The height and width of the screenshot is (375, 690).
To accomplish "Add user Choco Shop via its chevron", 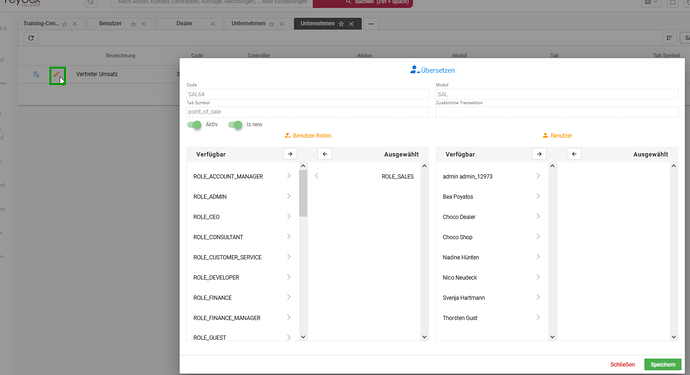I will tap(538, 237).
